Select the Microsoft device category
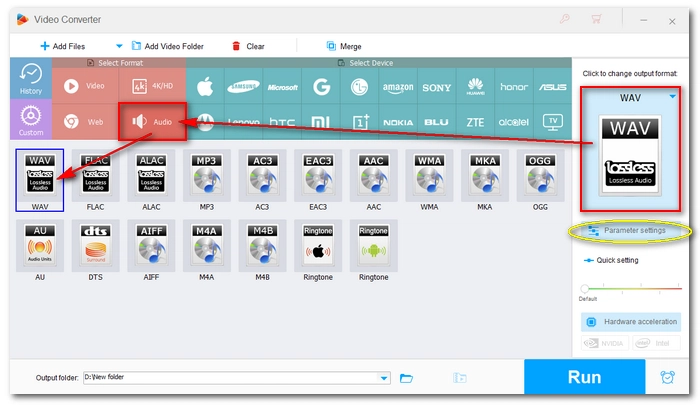Screen dimensions: 700x405 282,87
